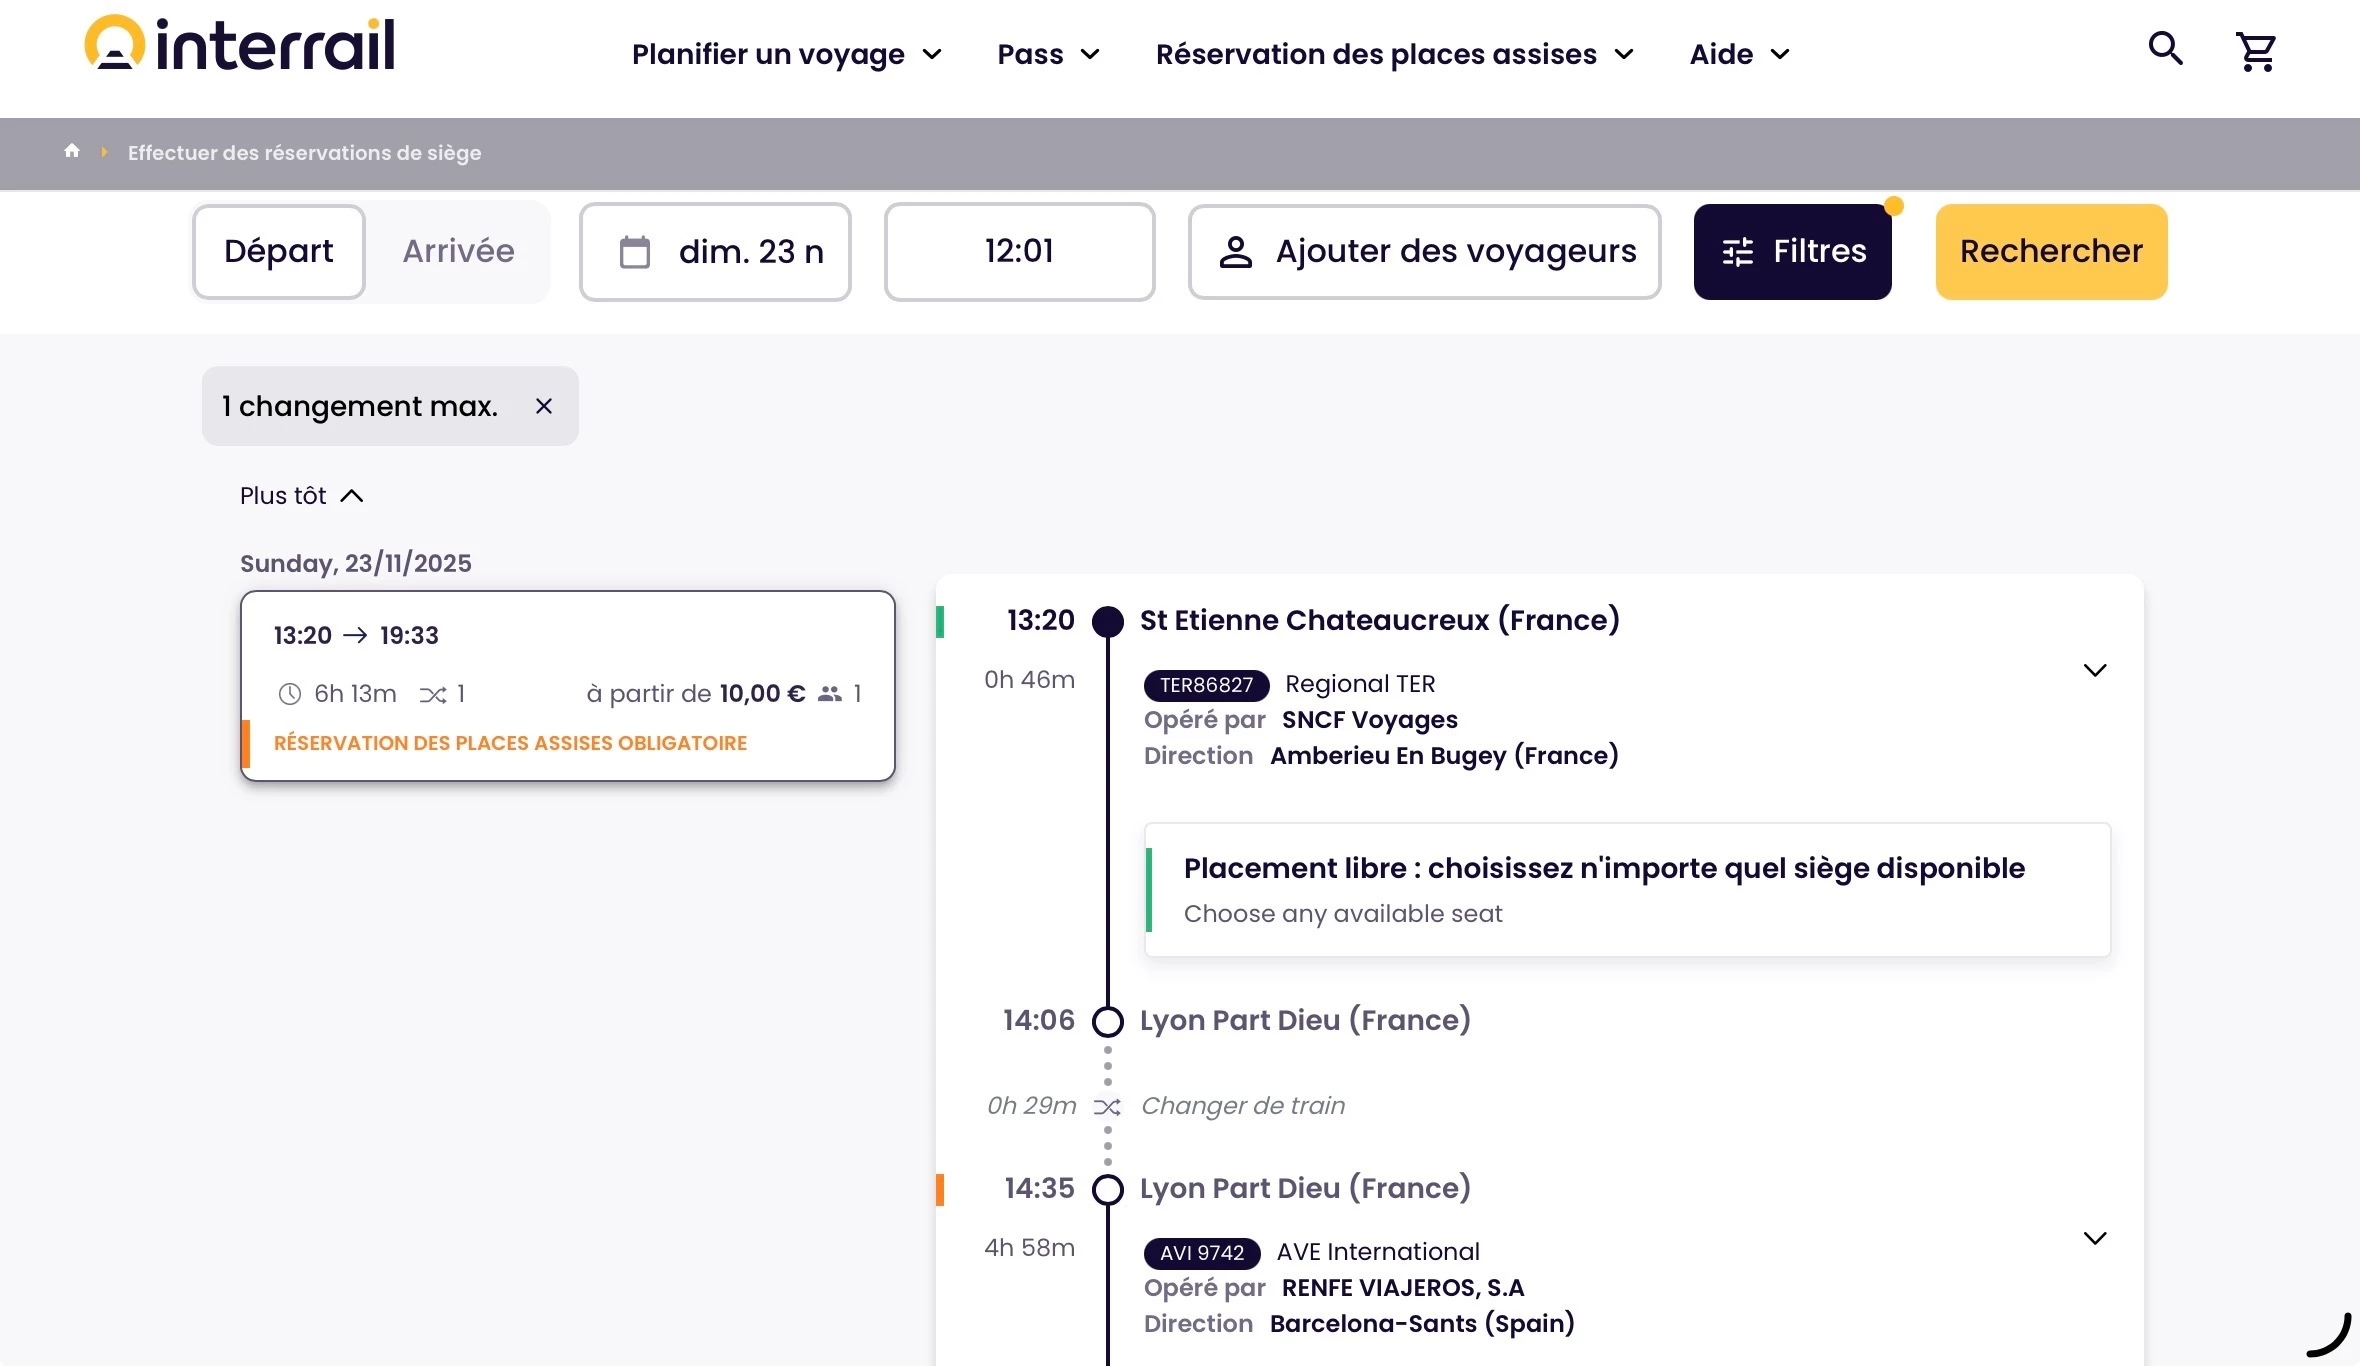Switch to the Arrivée toggle option
This screenshot has height=1366, width=2360.
point(458,252)
